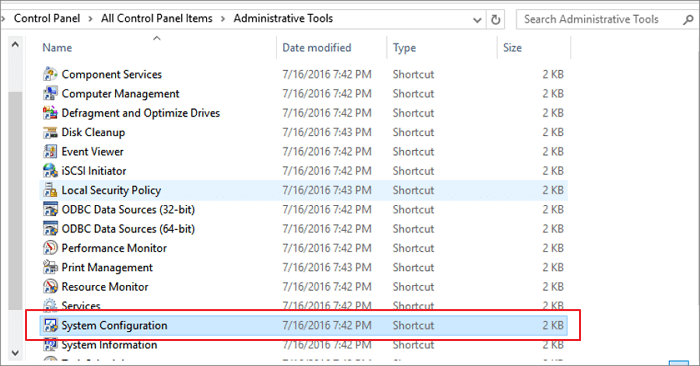Click the Resource Monitor icon
Viewport: 700px width, 366px height.
point(50,287)
